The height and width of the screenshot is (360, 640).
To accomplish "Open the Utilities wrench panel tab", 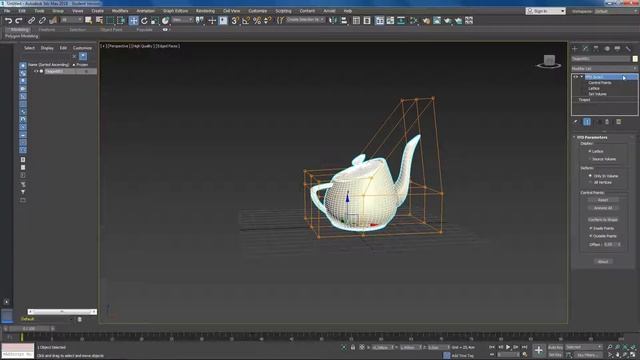I will [628, 49].
